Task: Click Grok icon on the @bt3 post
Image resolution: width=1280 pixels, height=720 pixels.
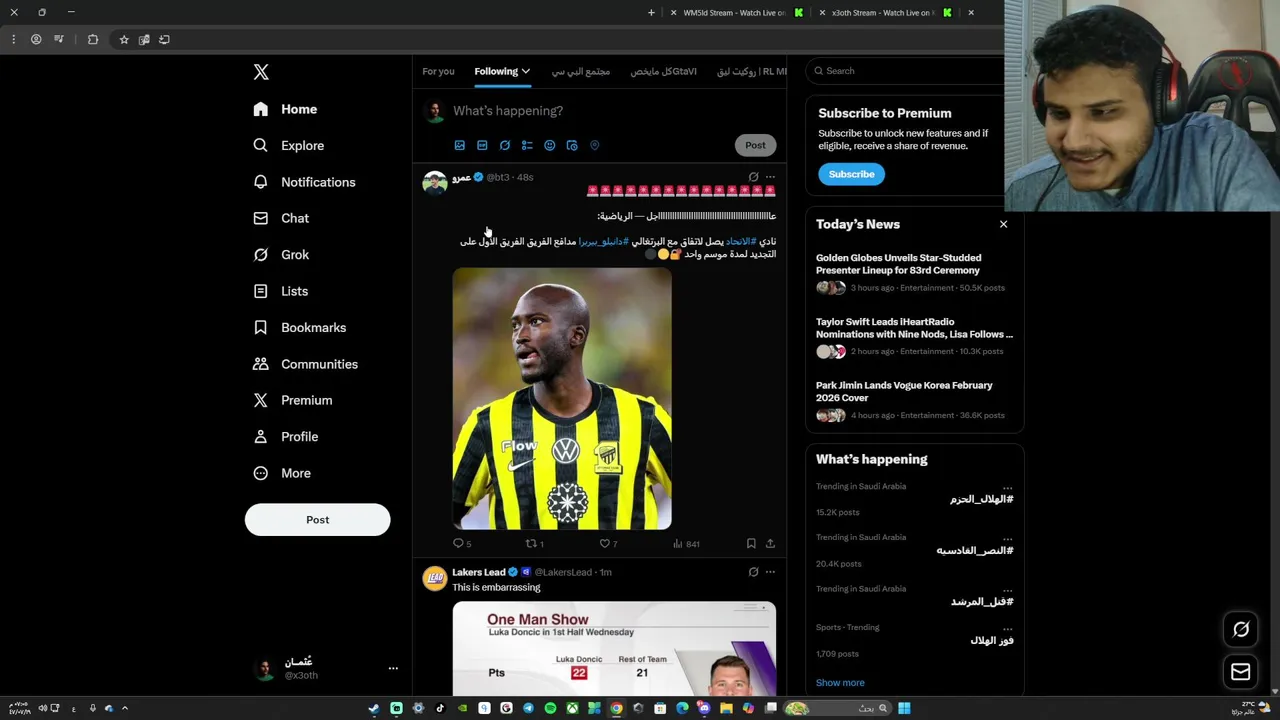Action: (753, 177)
